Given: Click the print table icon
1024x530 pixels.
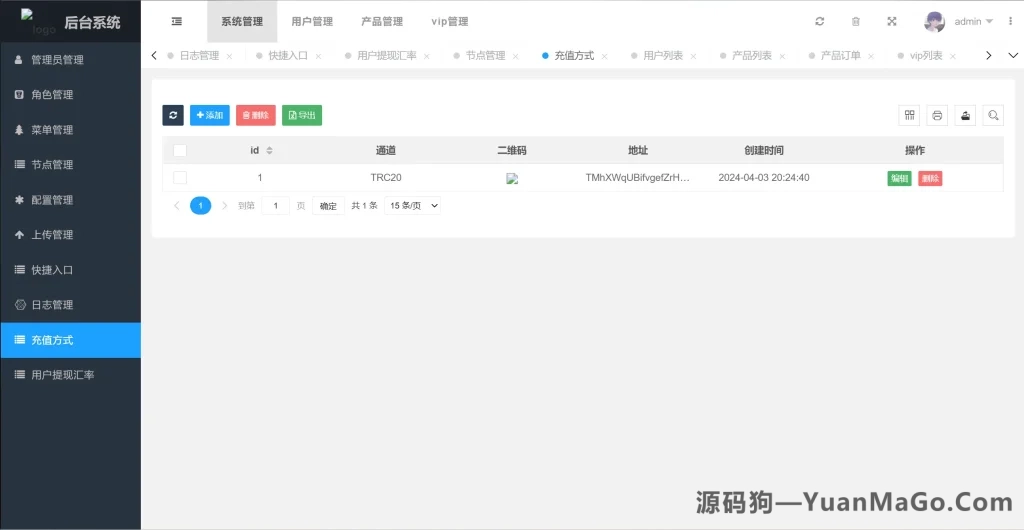Looking at the screenshot, I should tap(937, 116).
